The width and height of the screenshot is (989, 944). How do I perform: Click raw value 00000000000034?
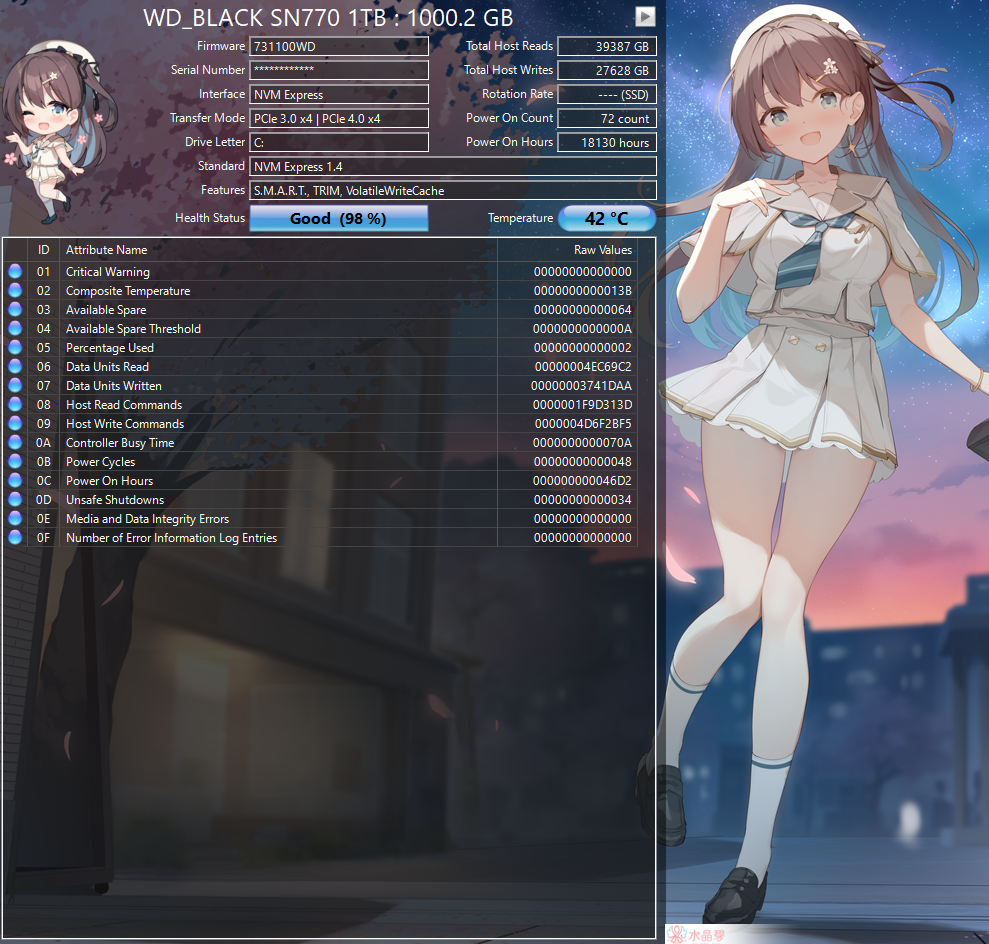[x=583, y=499]
